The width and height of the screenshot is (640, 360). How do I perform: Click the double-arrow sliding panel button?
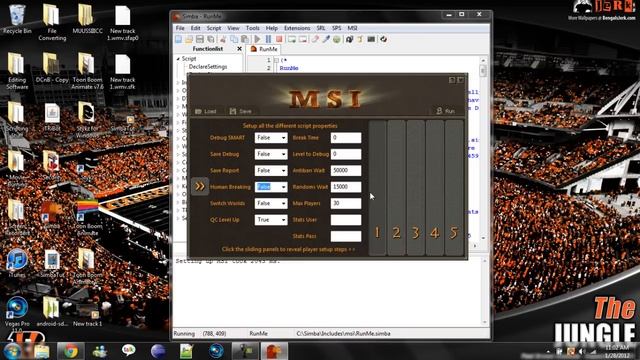tap(200, 187)
